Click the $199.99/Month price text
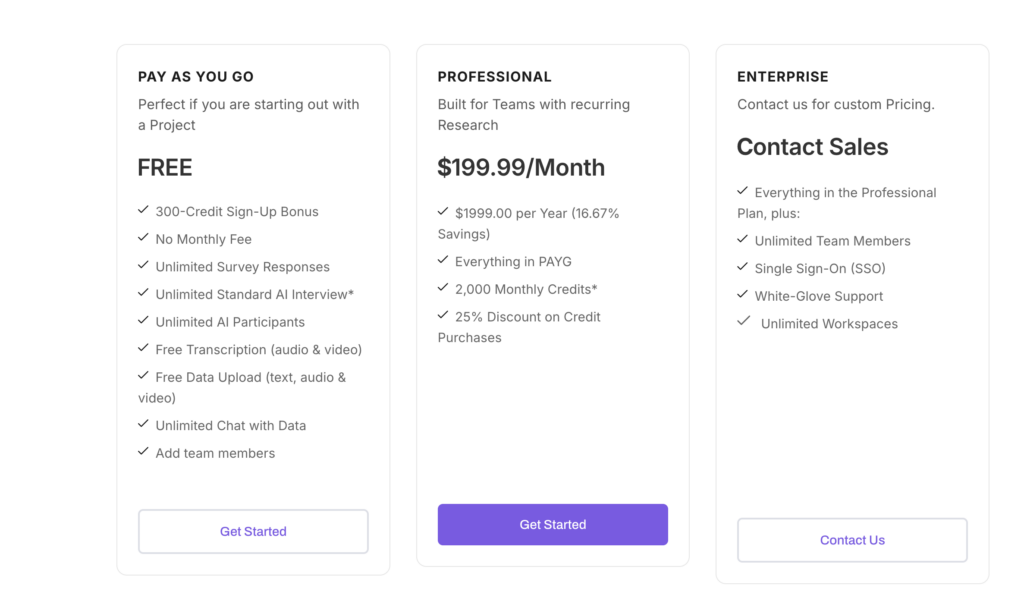This screenshot has height=604, width=1024. (x=521, y=167)
